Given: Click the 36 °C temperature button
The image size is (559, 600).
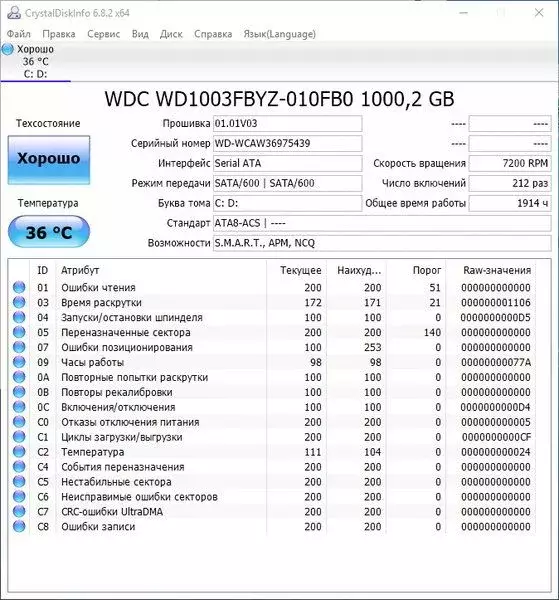Looking at the screenshot, I should click(49, 232).
